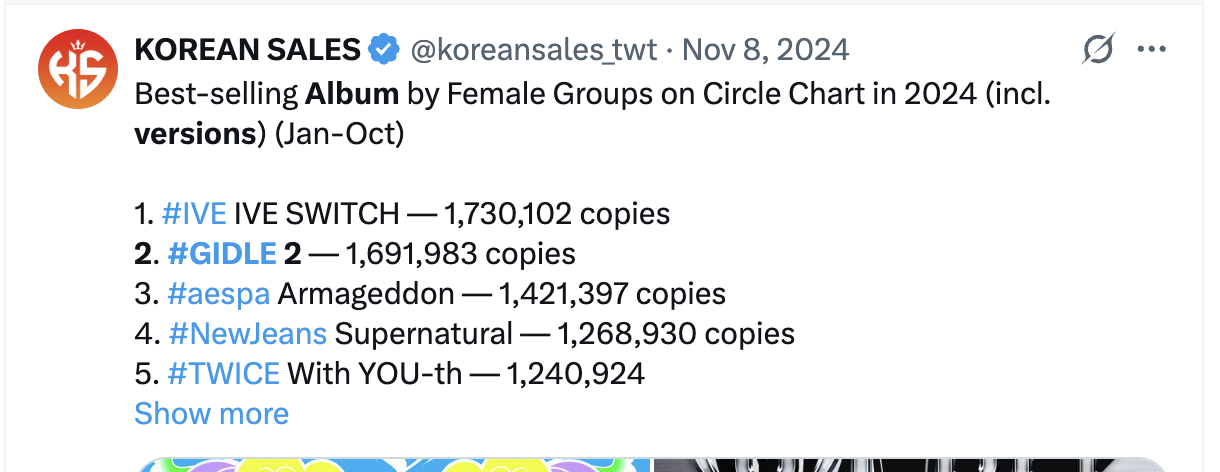Click the 'With YOU-th — 1,240,924' text
1220x472 pixels.
[466, 374]
